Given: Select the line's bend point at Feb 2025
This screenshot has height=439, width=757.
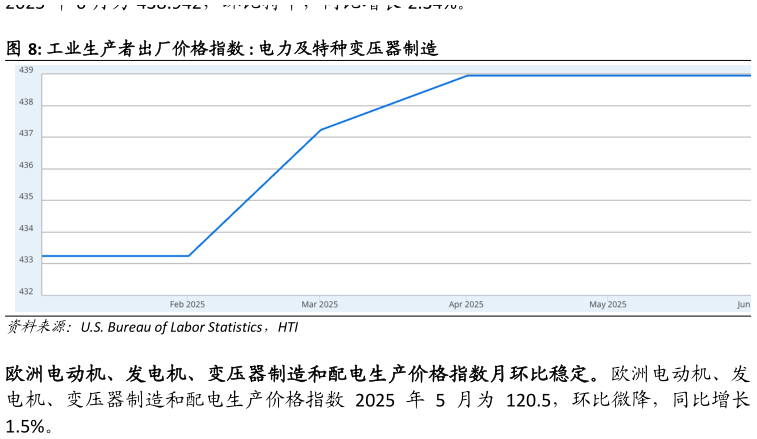Looking at the screenshot, I should click(189, 256).
